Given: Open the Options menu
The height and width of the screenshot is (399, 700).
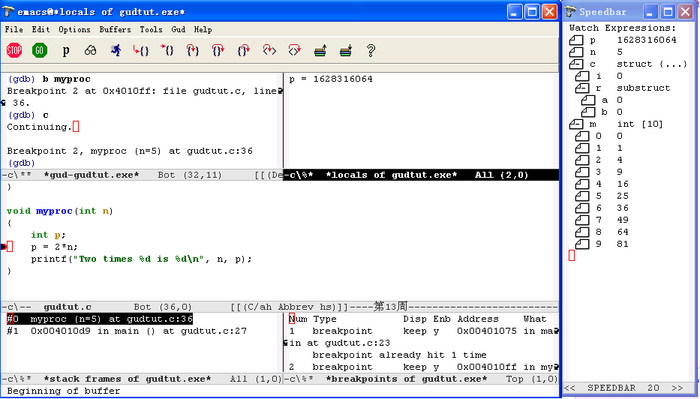Looking at the screenshot, I should pos(74,29).
